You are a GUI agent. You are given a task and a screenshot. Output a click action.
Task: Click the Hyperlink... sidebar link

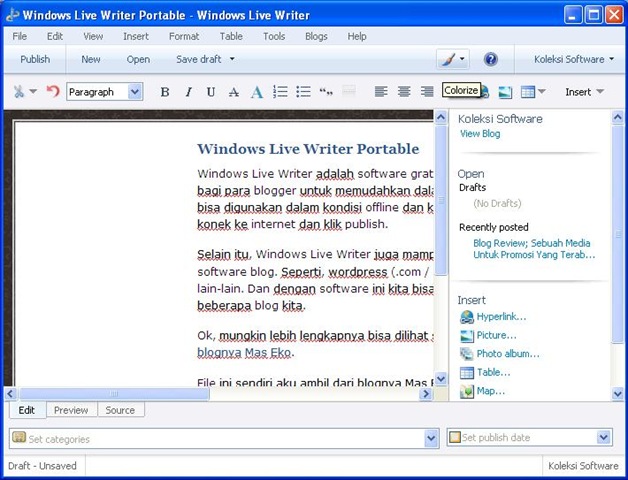pyautogui.click(x=501, y=317)
